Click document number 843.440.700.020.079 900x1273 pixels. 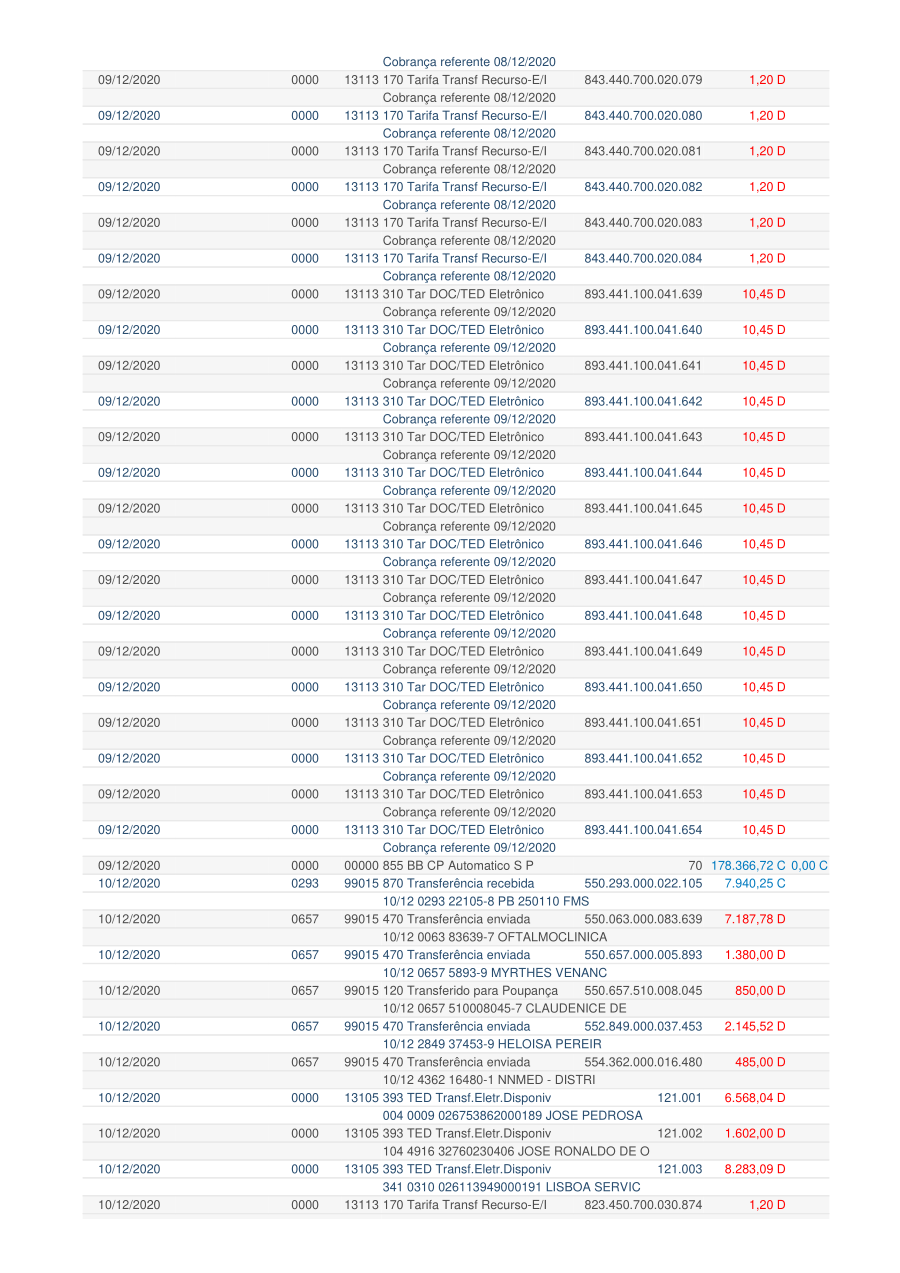pos(643,80)
